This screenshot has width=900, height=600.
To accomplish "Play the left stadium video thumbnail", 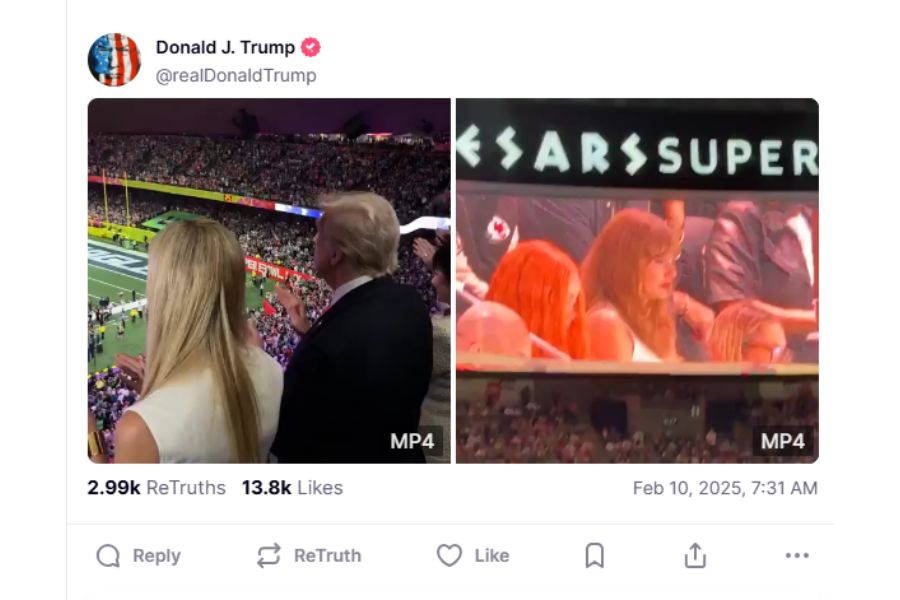I will pyautogui.click(x=269, y=281).
